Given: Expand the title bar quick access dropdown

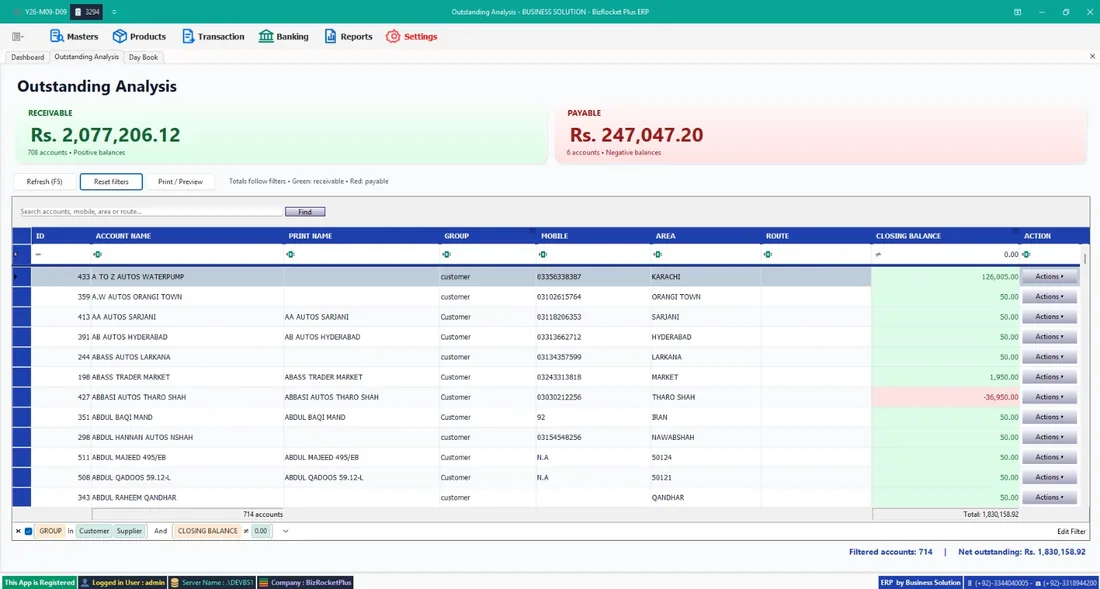Looking at the screenshot, I should [x=114, y=12].
